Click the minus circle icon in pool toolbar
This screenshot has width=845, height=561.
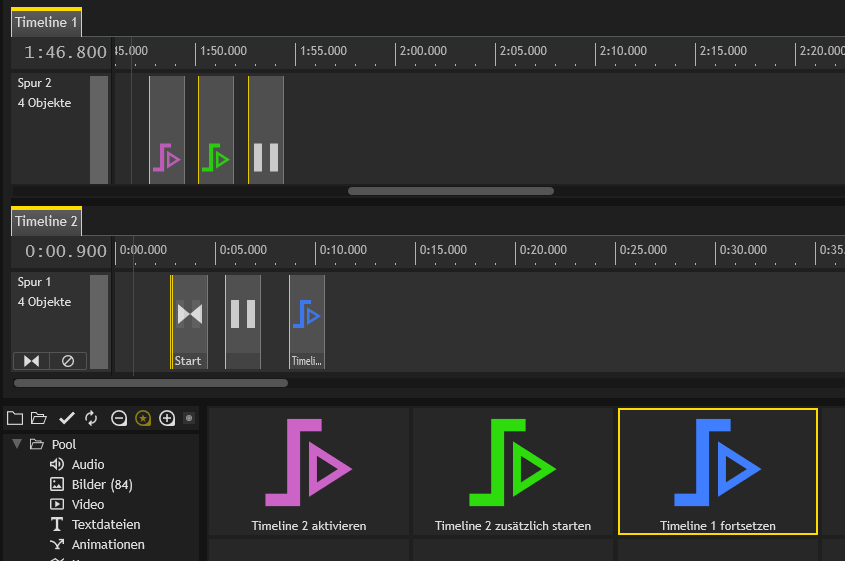[x=119, y=418]
